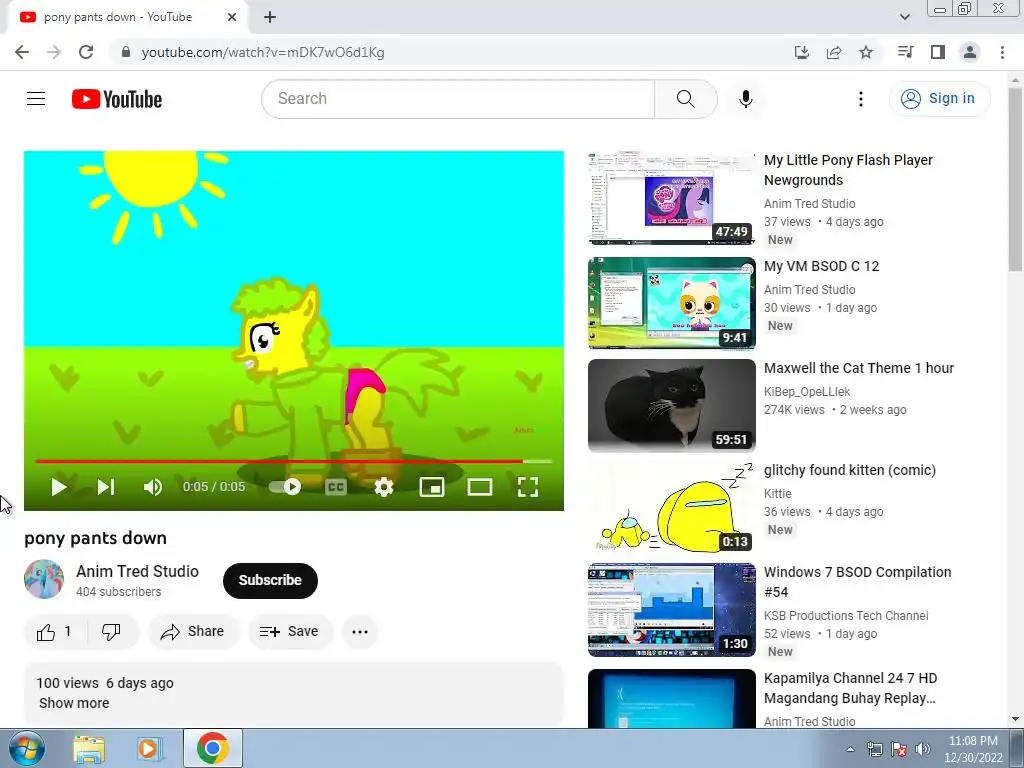Share the pony pants down video
The width and height of the screenshot is (1024, 768).
[193, 632]
